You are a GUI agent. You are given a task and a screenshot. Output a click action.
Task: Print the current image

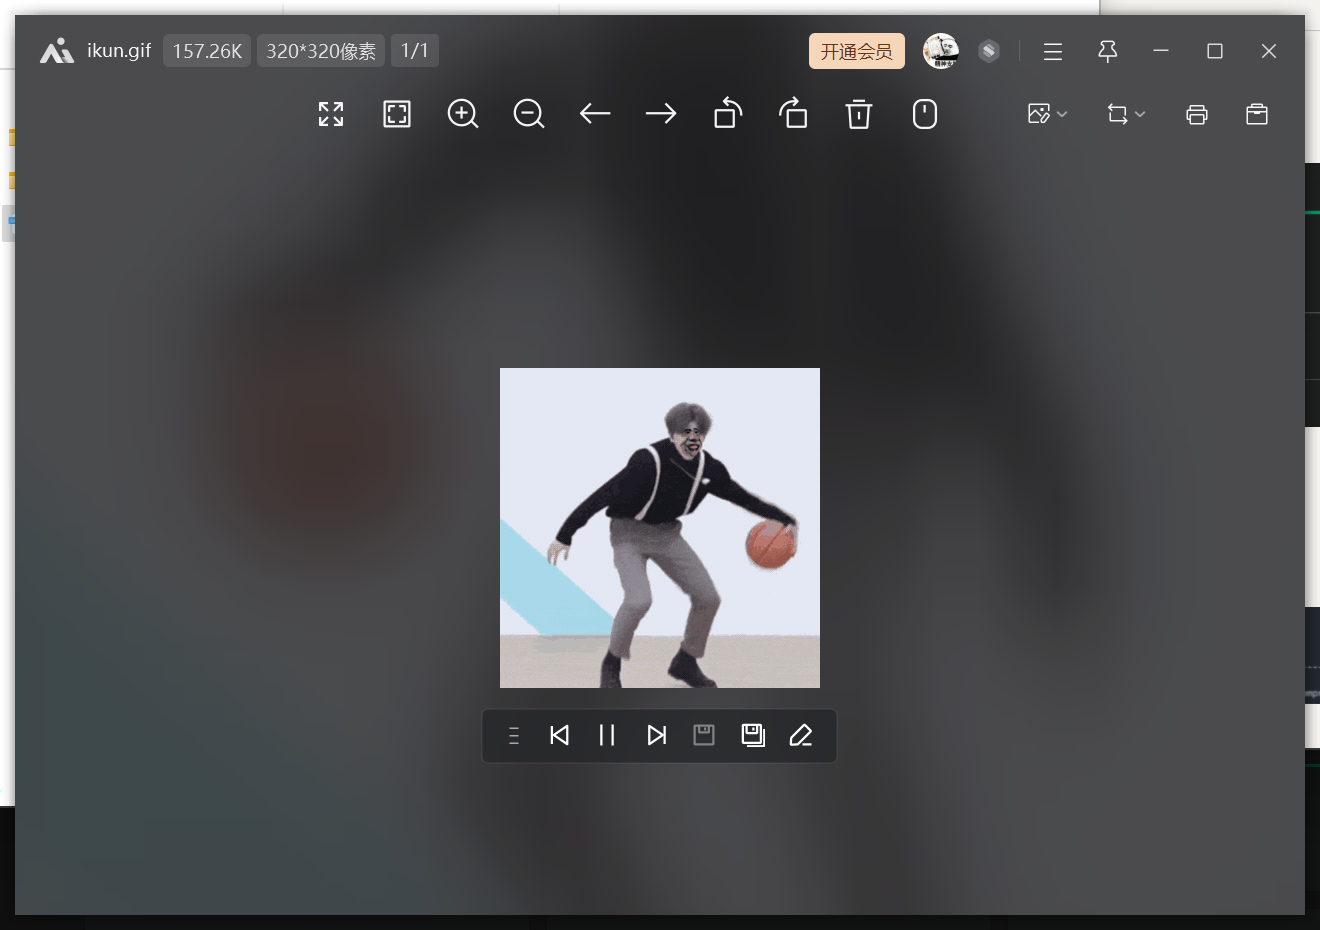coord(1197,114)
